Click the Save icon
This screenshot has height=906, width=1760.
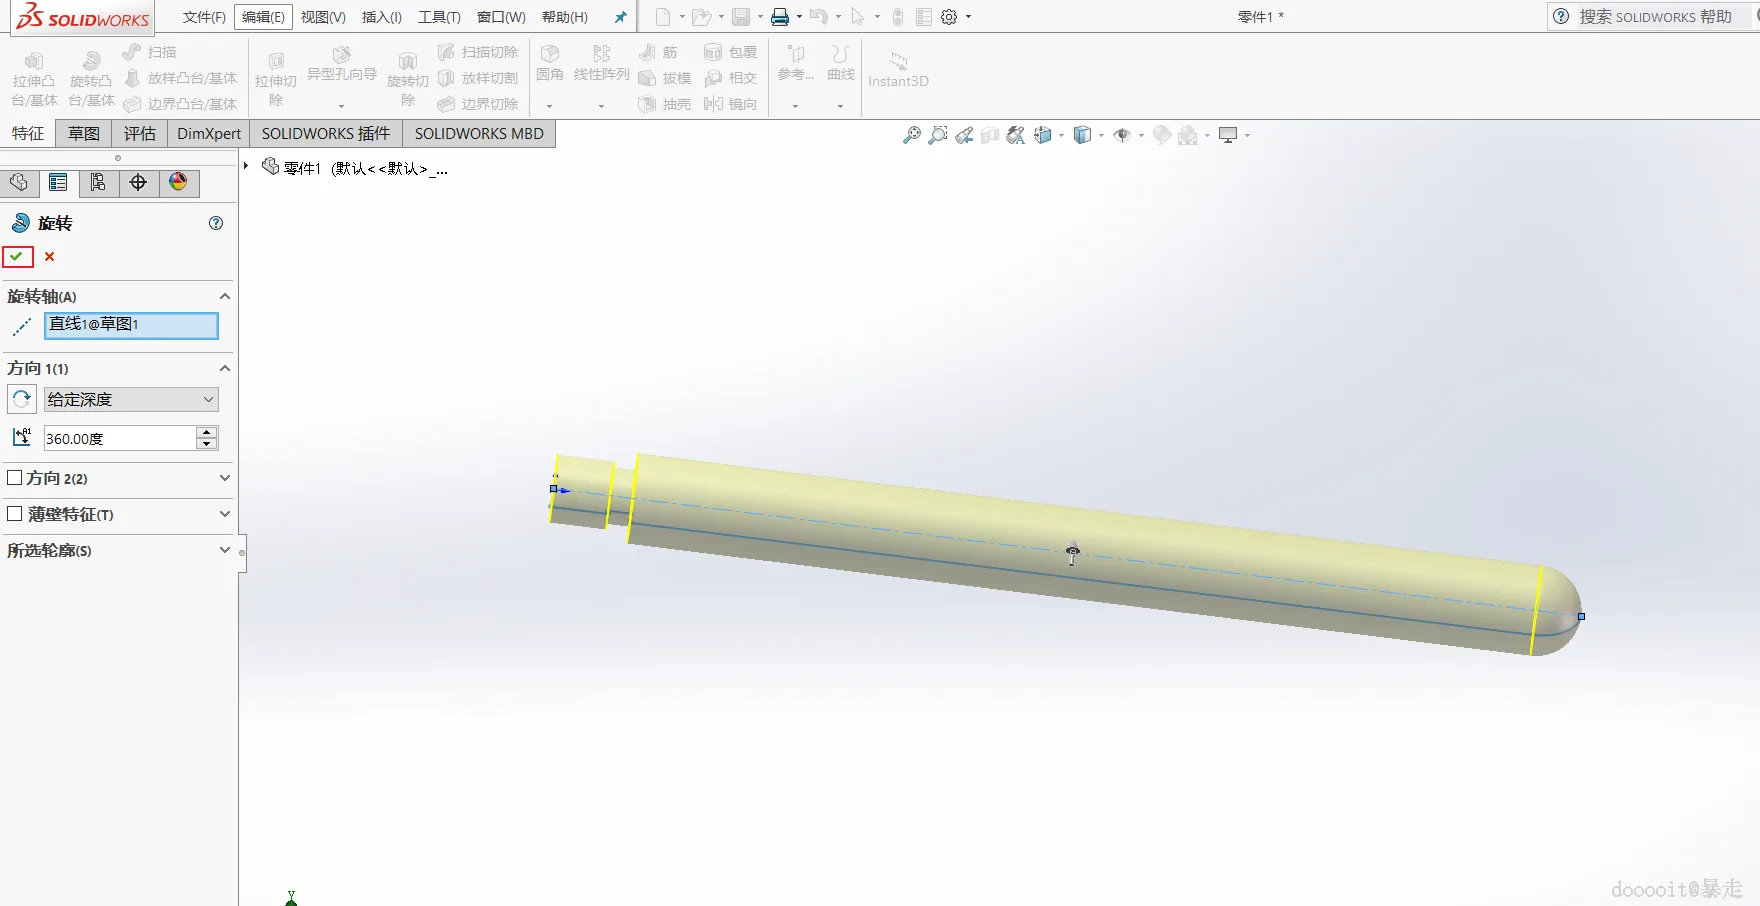[x=741, y=17]
